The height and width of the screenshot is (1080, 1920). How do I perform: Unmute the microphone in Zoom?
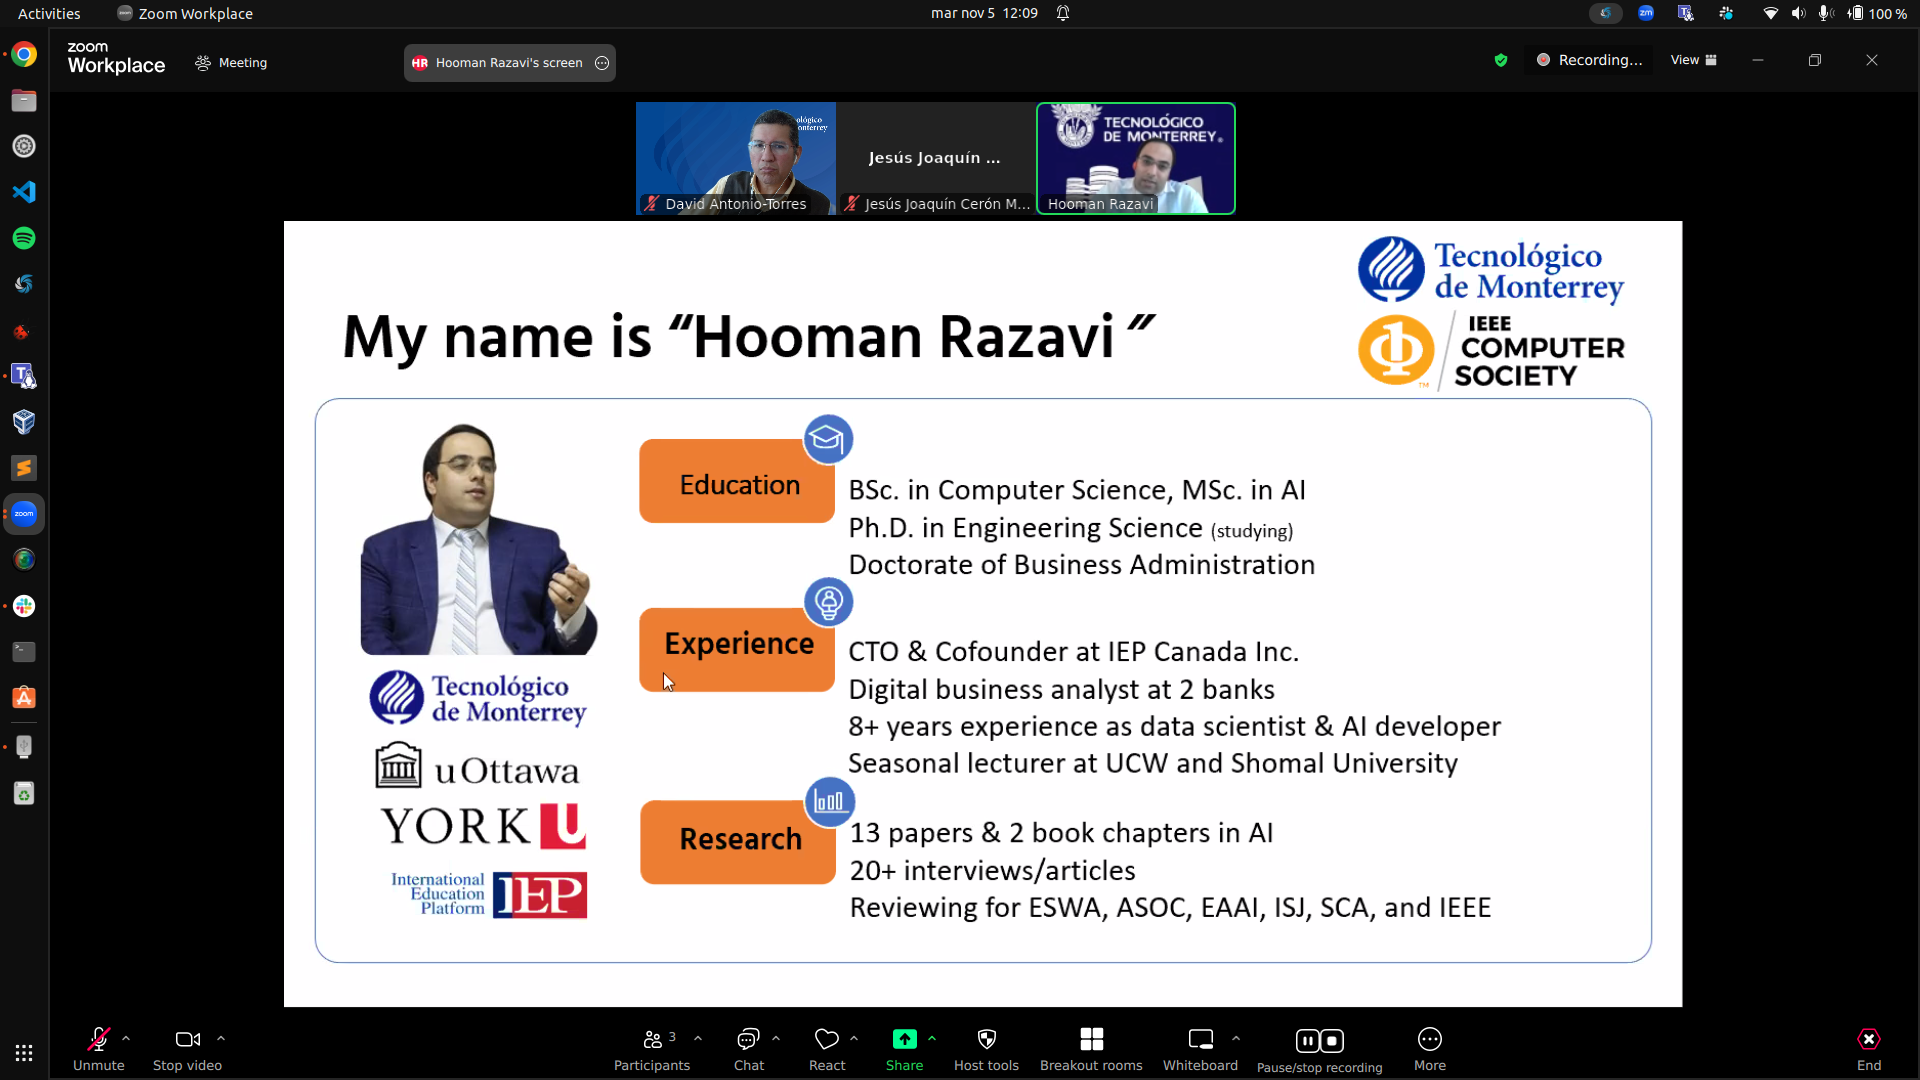point(98,1049)
